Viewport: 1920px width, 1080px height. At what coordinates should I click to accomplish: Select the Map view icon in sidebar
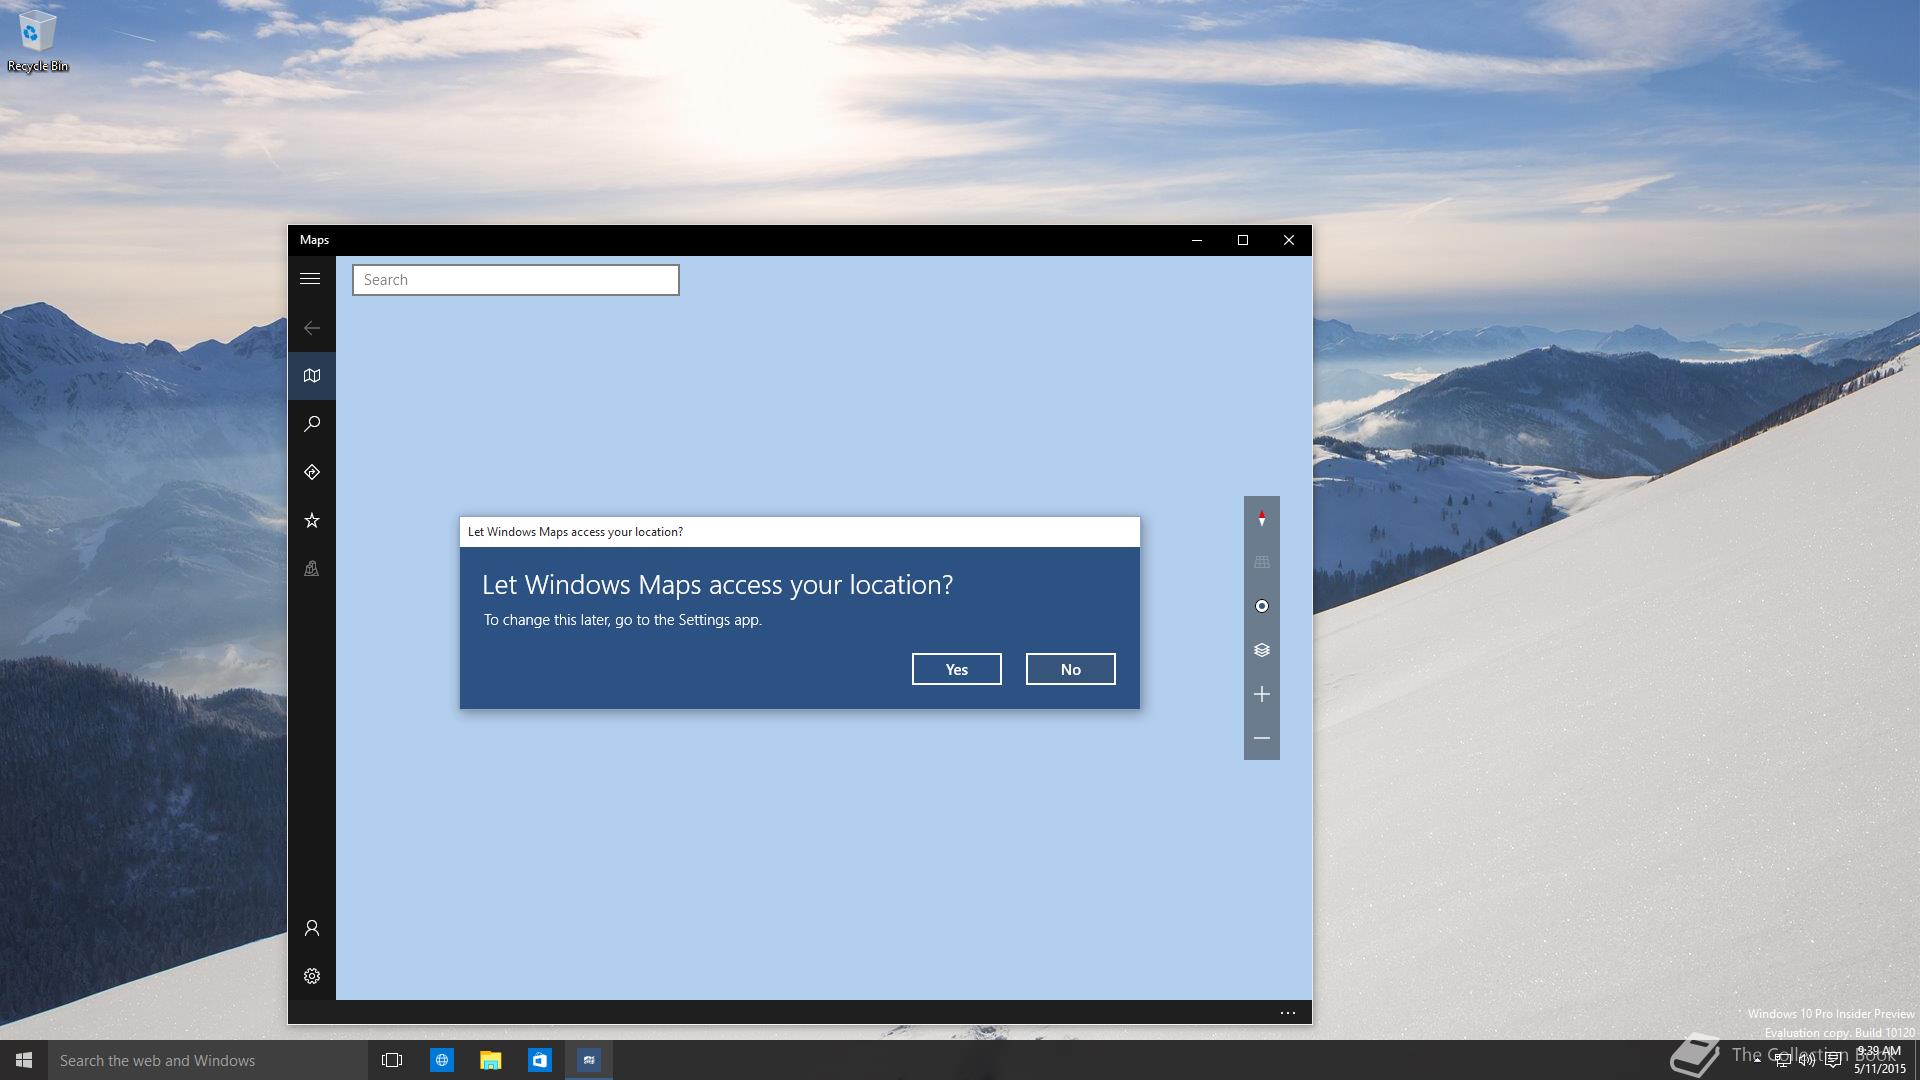click(312, 376)
